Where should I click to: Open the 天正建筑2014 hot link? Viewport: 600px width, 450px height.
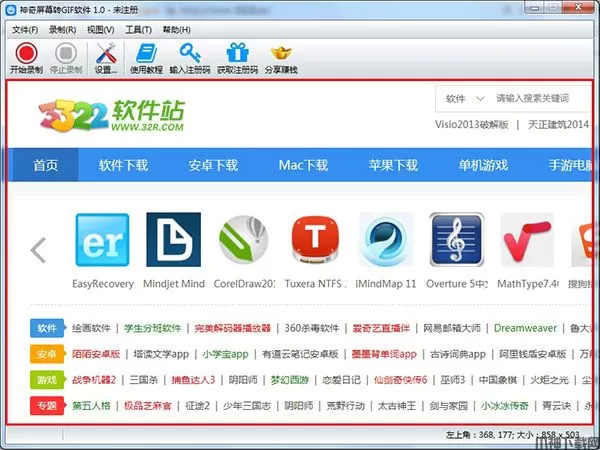pos(558,124)
